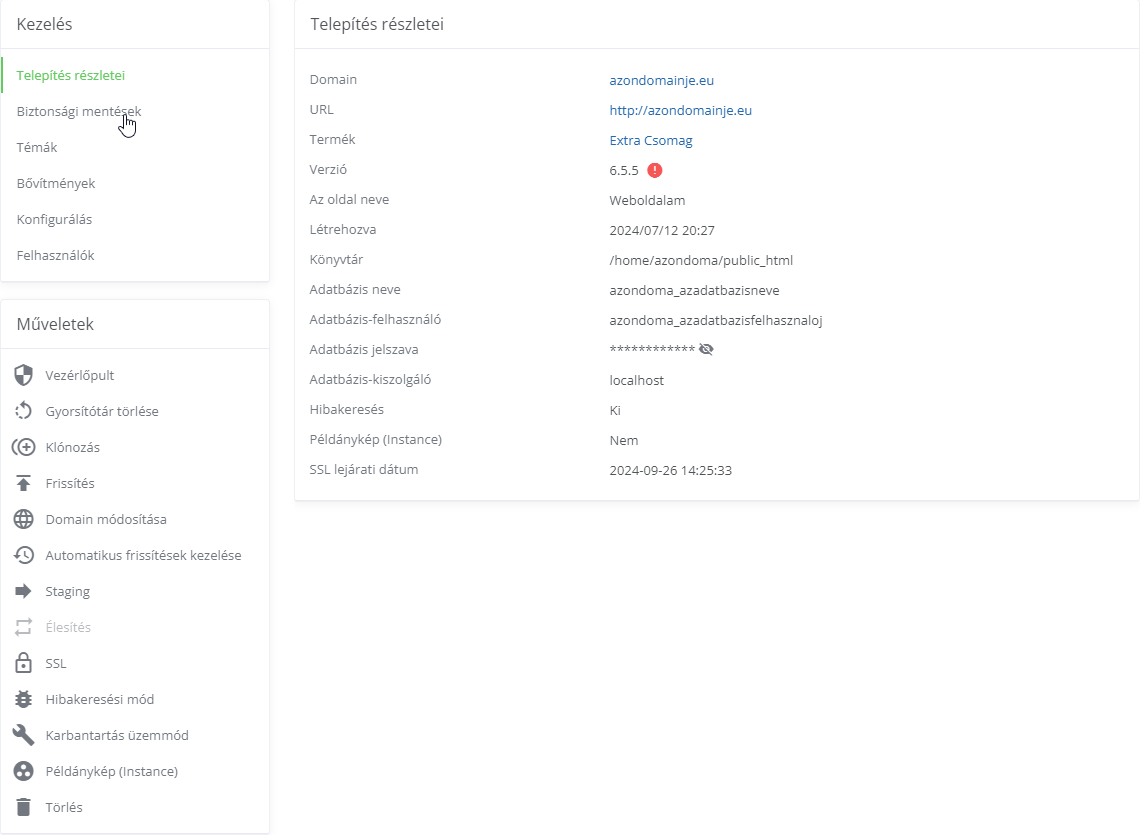Select Automatikus frissítések kezelése option
1141x835 pixels.
tap(143, 555)
